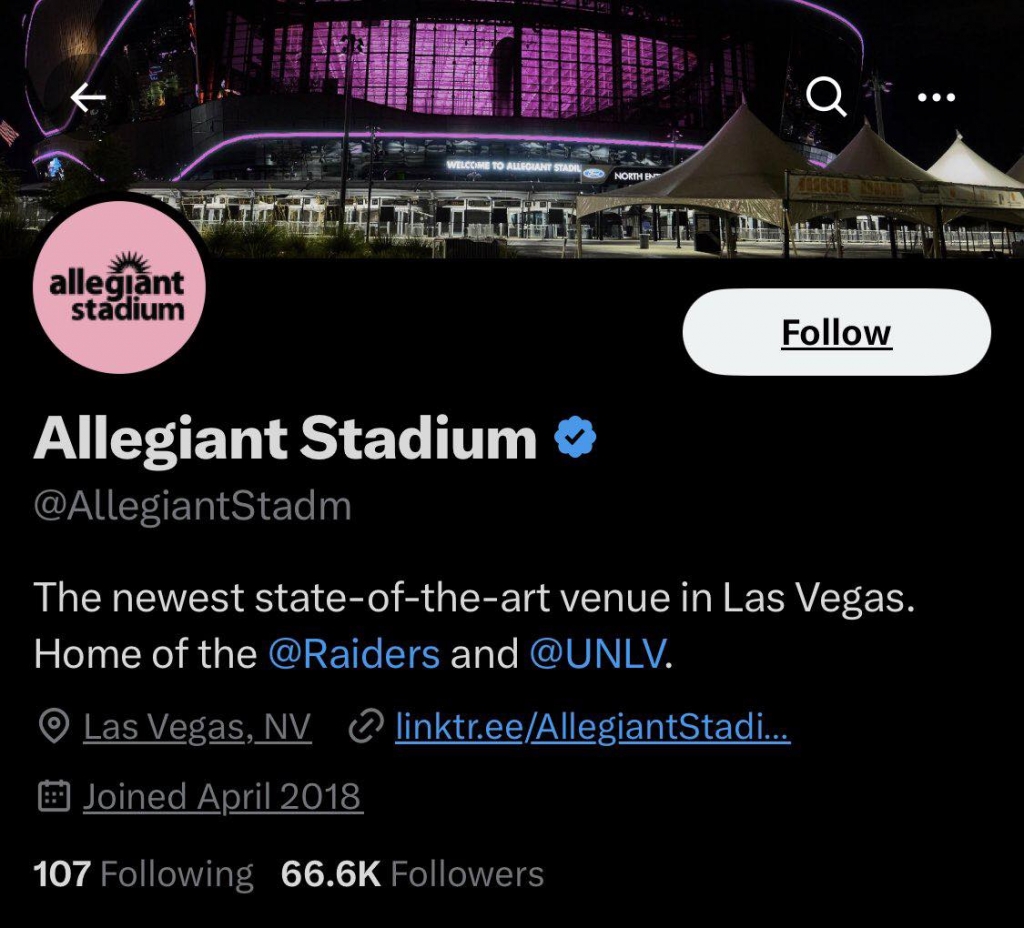Click the location pin icon
This screenshot has width=1024, height=928.
[x=53, y=727]
